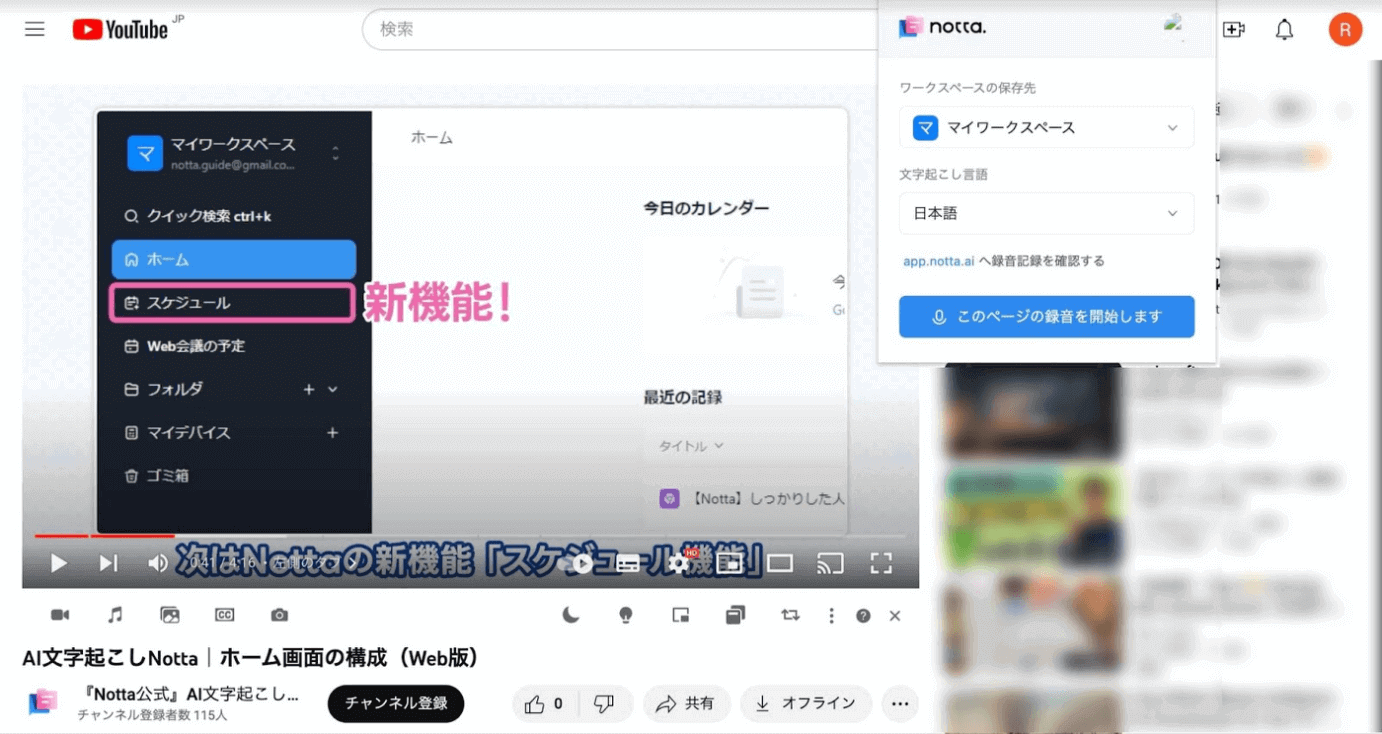Click the picture-in-picture icon below the player
1382x734 pixels.
click(x=681, y=615)
